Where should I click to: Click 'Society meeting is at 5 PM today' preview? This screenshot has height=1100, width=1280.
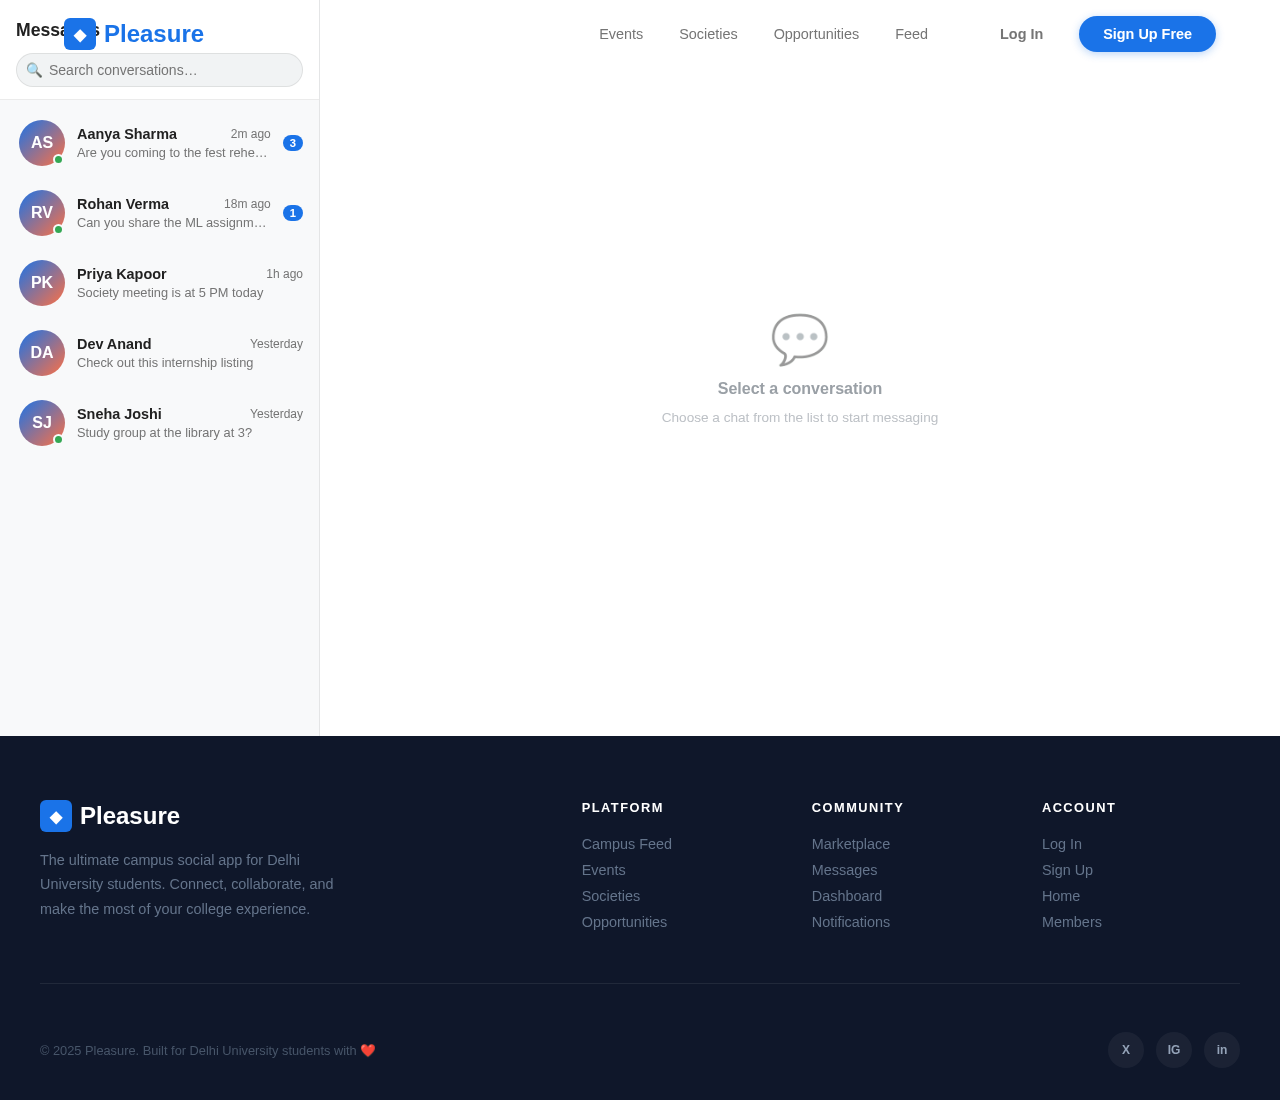170,293
